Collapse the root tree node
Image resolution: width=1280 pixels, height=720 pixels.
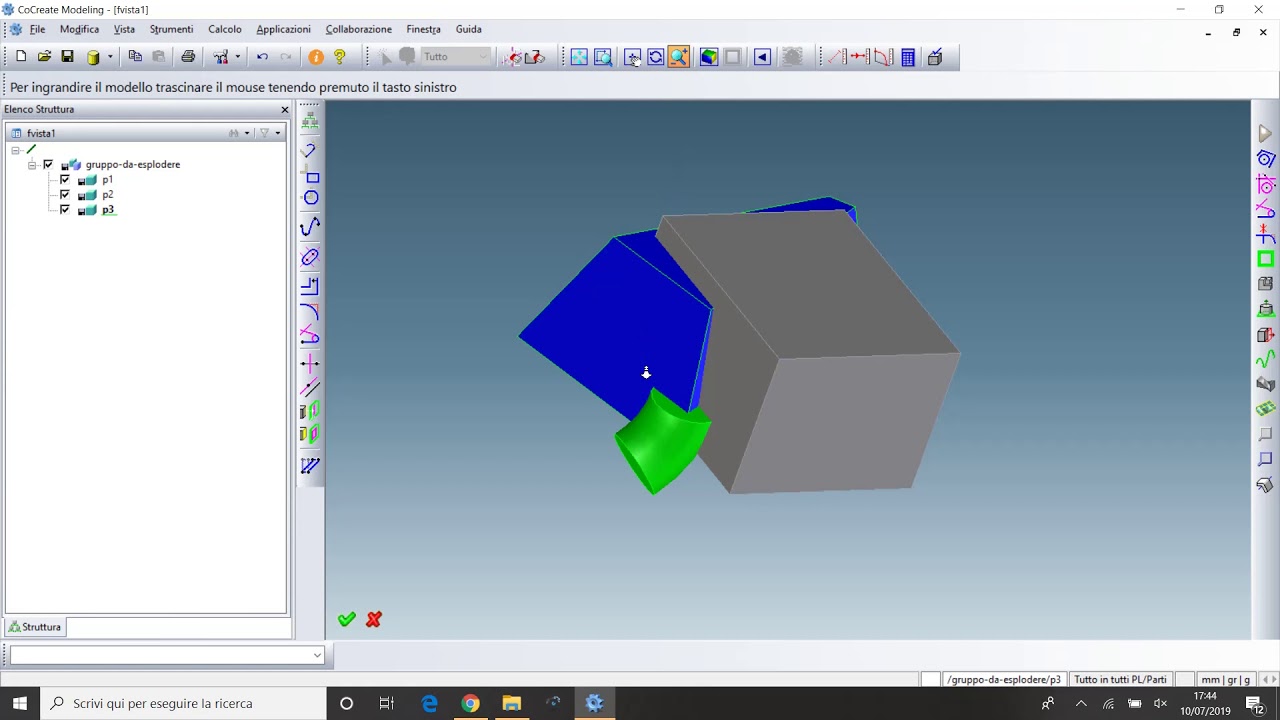16,150
